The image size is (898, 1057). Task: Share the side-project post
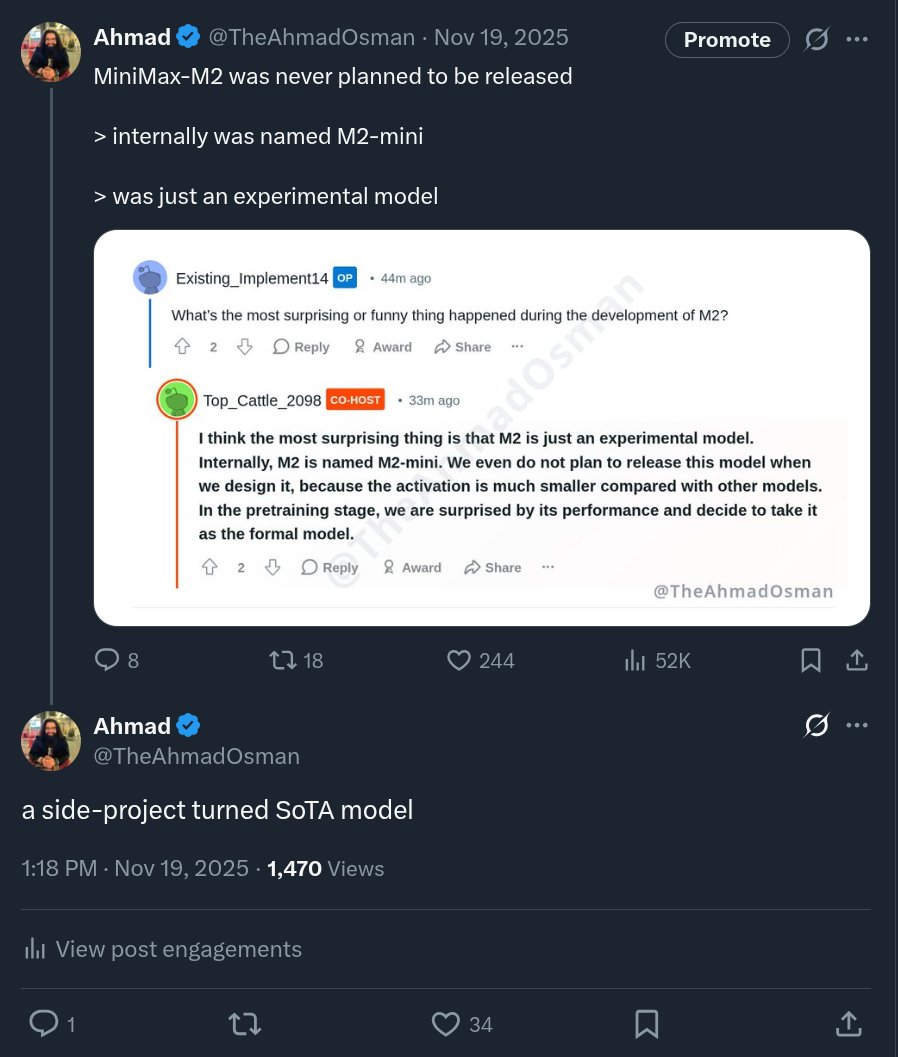(847, 1024)
